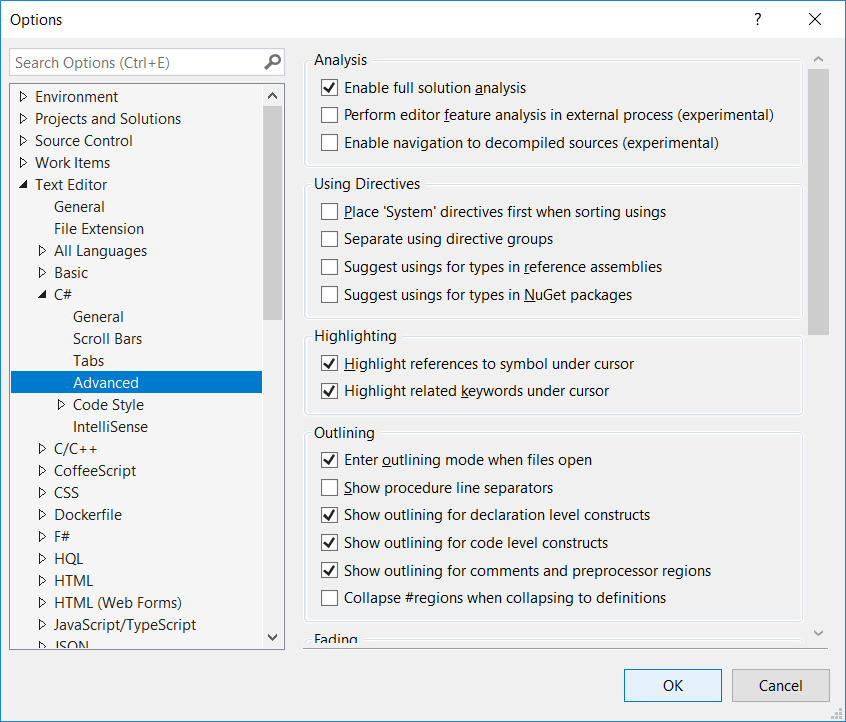This screenshot has width=846, height=722.
Task: Click settings panel scroll-up arrow
Action: point(818,60)
